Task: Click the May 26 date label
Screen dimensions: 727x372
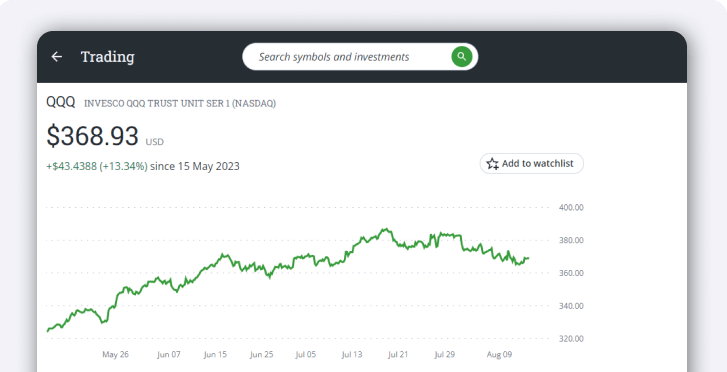Action: 115,354
